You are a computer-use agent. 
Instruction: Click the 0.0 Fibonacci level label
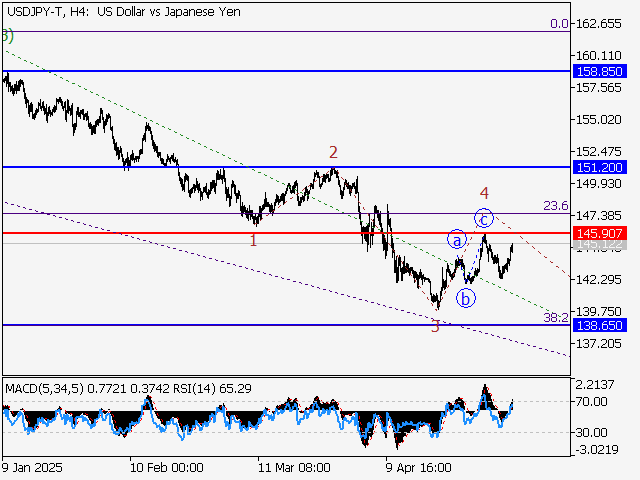click(x=558, y=23)
